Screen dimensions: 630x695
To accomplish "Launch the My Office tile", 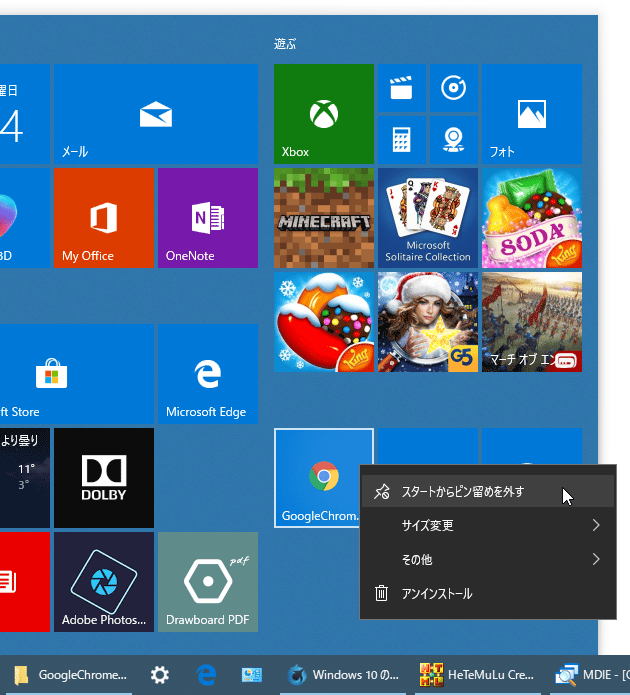I will pyautogui.click(x=104, y=218).
